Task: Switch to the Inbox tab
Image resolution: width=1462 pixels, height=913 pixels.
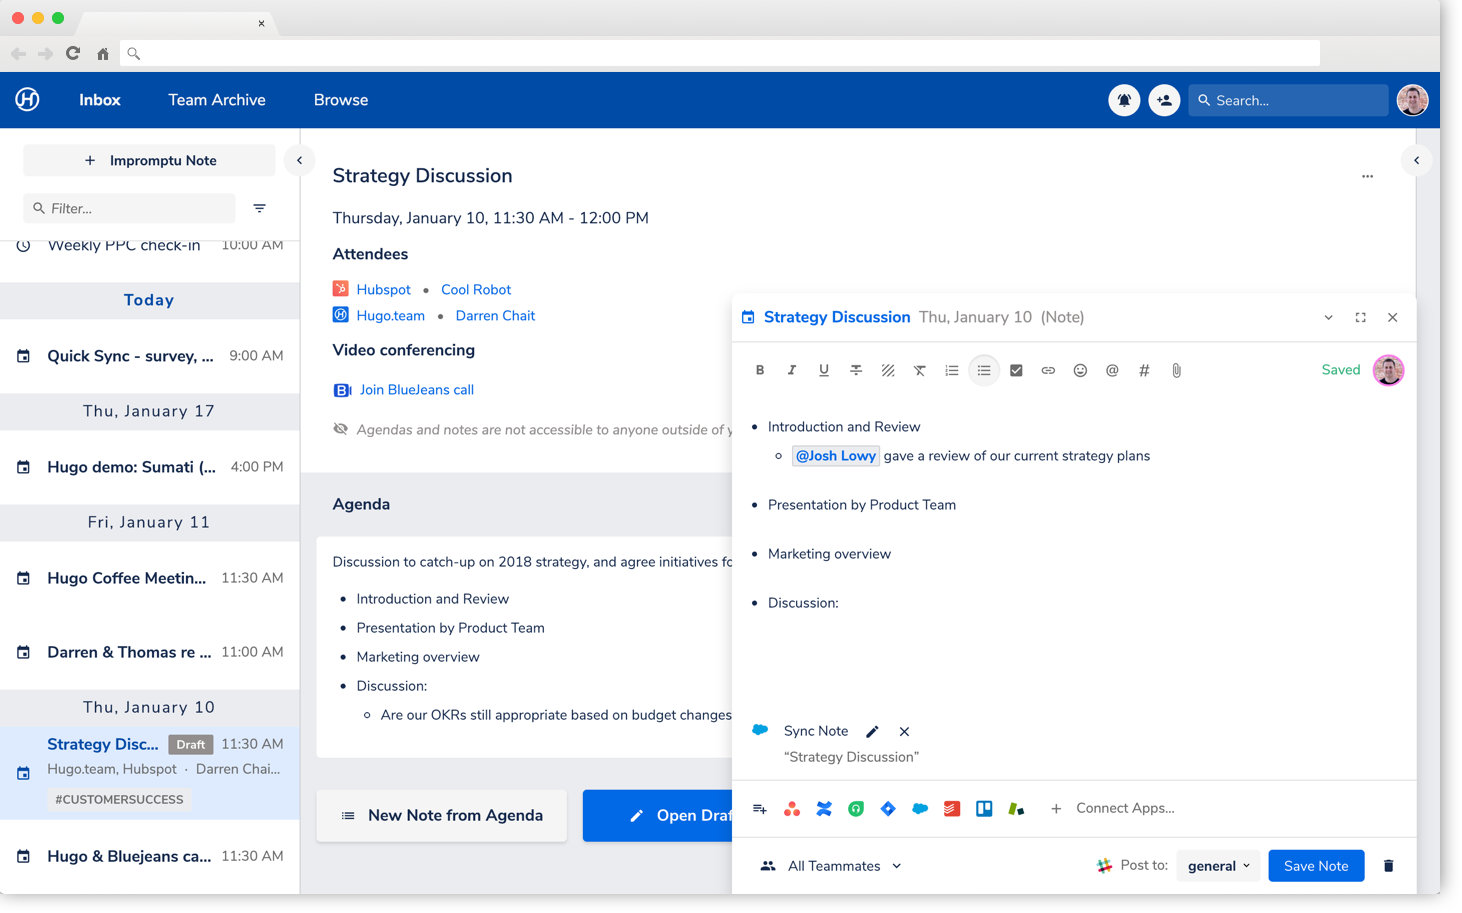Action: (x=100, y=100)
